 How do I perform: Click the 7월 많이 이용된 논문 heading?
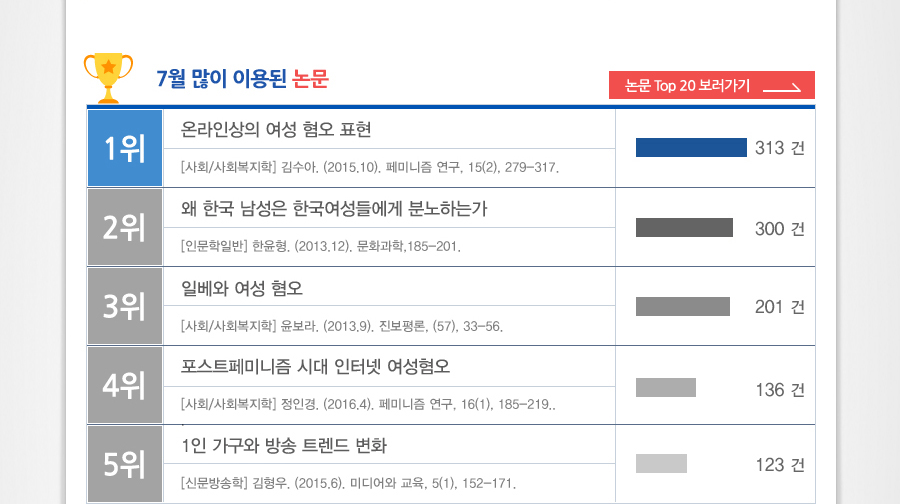(242, 79)
